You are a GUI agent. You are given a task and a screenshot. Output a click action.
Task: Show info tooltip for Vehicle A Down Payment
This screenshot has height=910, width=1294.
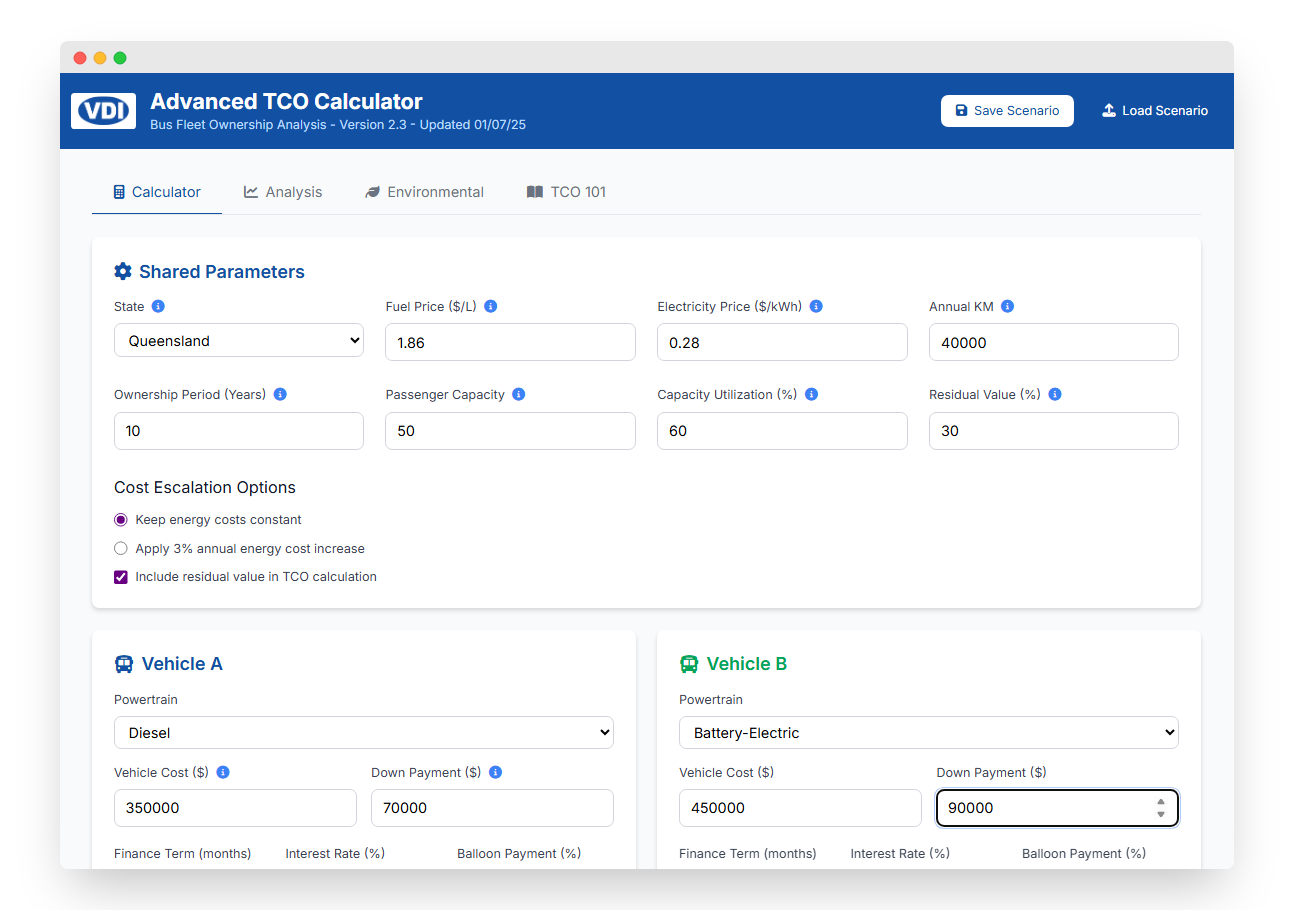coord(495,773)
